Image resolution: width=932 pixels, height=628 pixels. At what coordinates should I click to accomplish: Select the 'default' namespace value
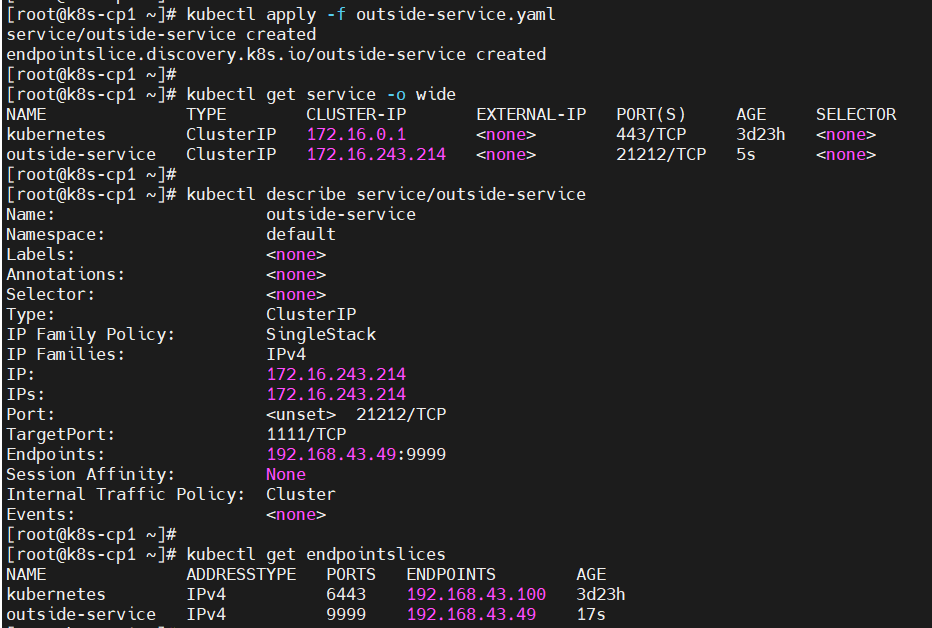tap(301, 235)
